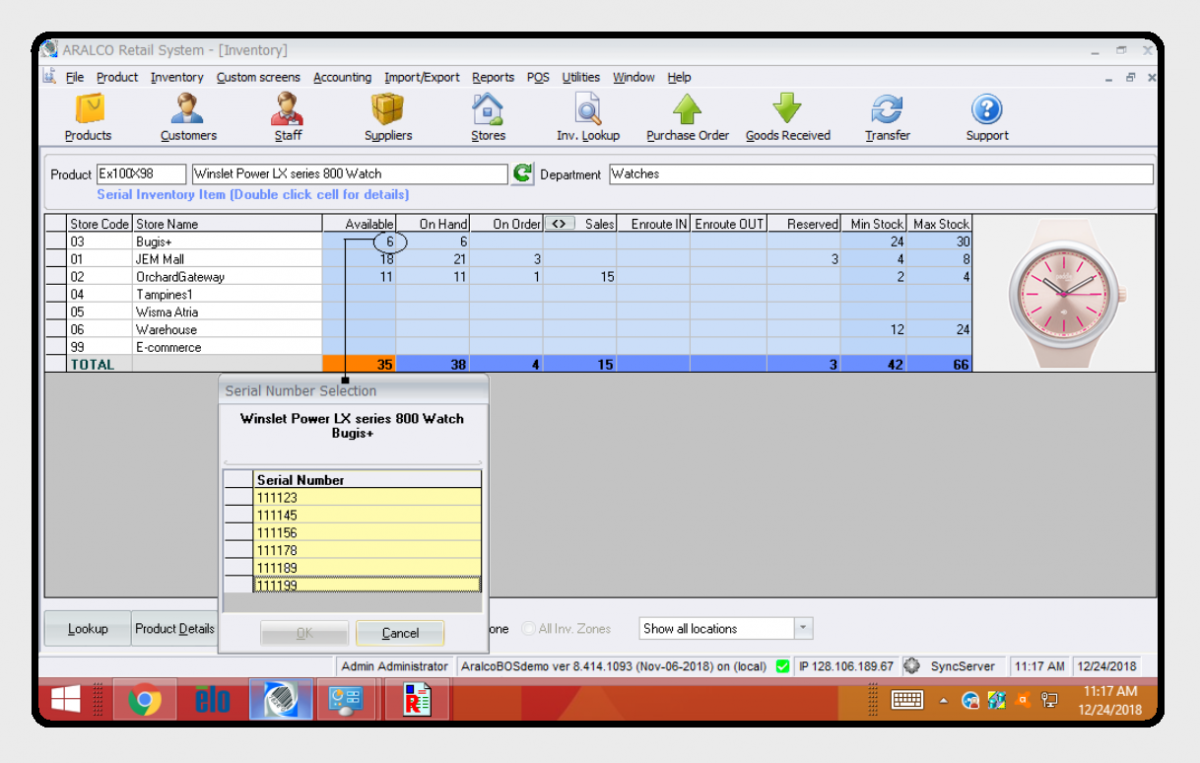1200x763 pixels.
Task: Open the Inventory menu
Action: coord(177,77)
